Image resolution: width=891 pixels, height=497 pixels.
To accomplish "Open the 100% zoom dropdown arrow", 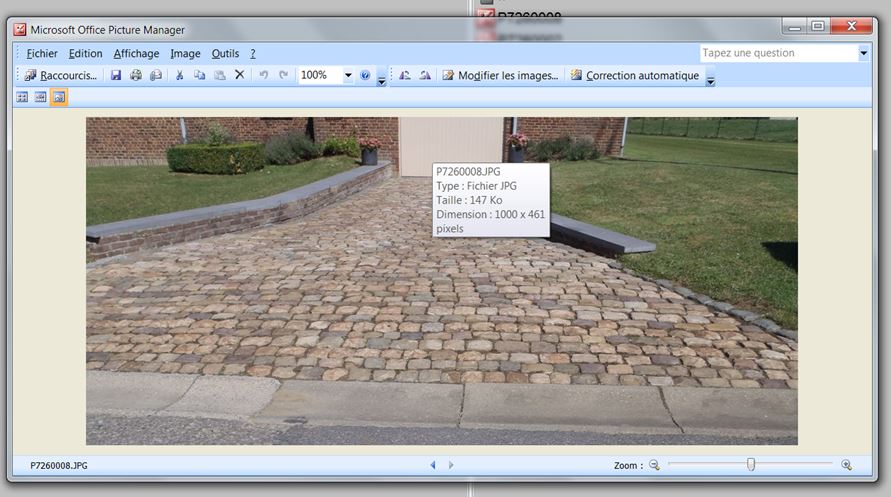I will 348,75.
